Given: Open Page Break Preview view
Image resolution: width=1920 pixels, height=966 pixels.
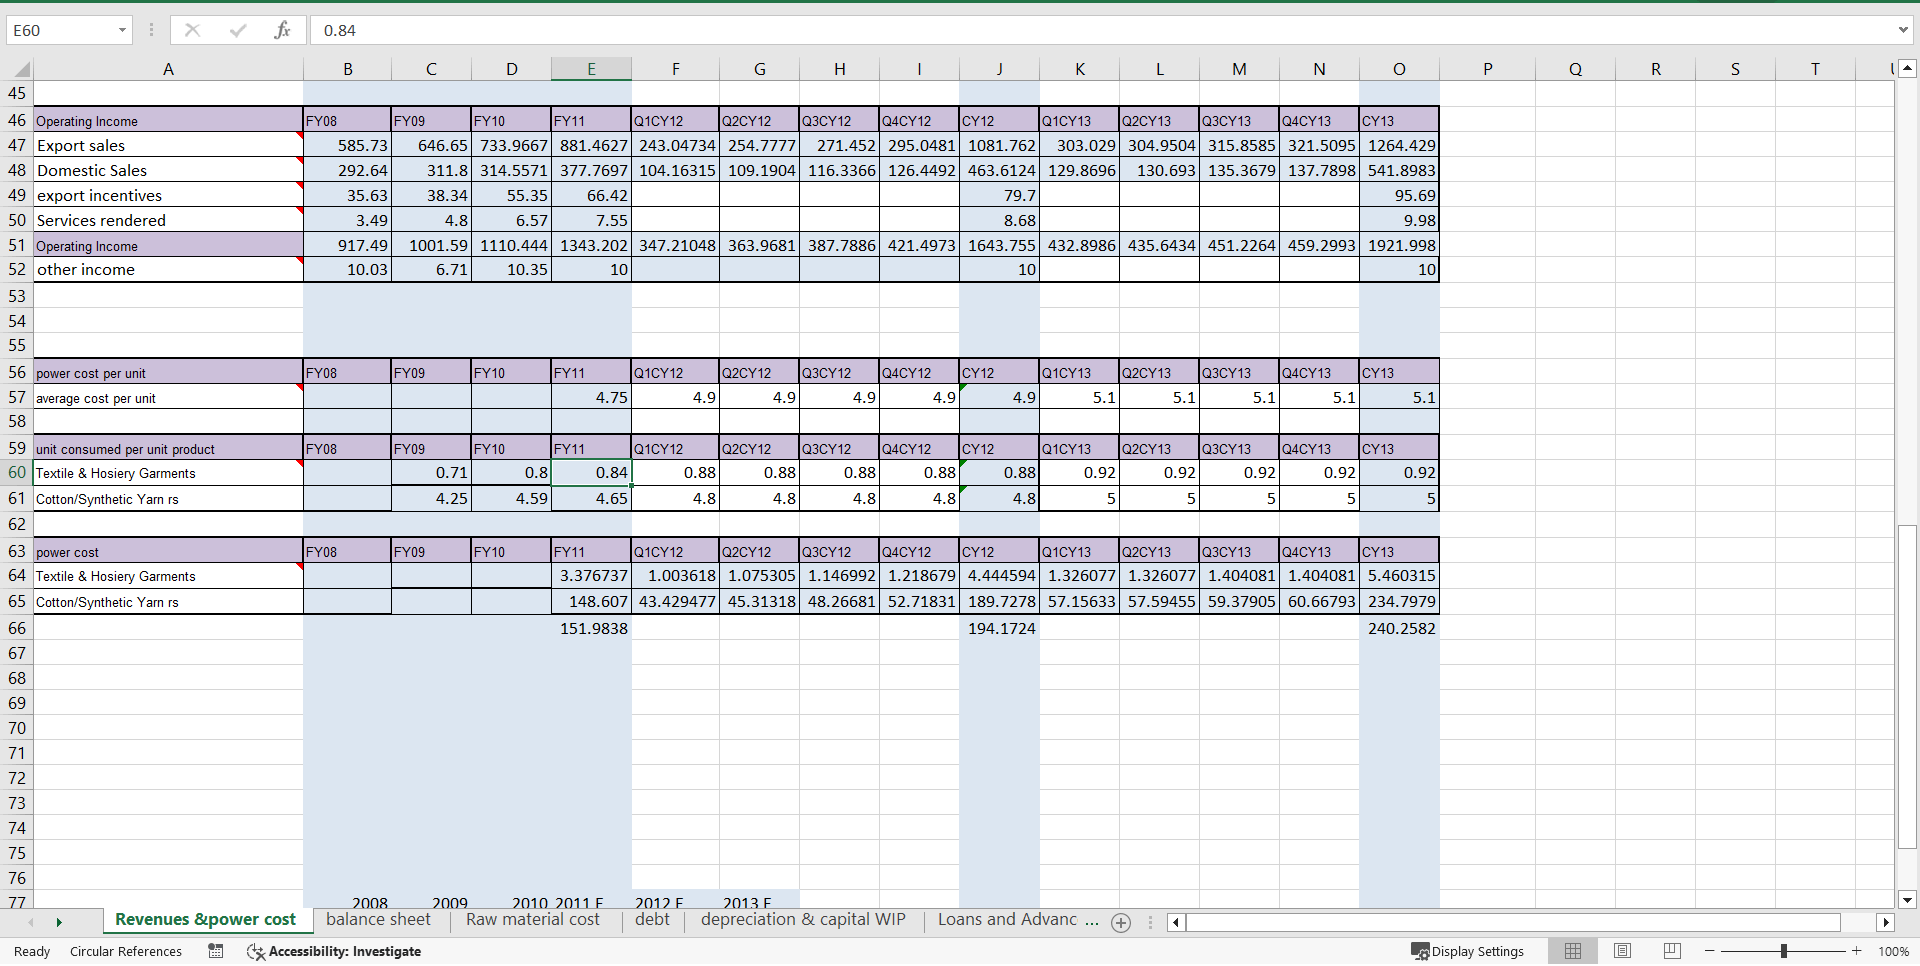Looking at the screenshot, I should point(1671,951).
